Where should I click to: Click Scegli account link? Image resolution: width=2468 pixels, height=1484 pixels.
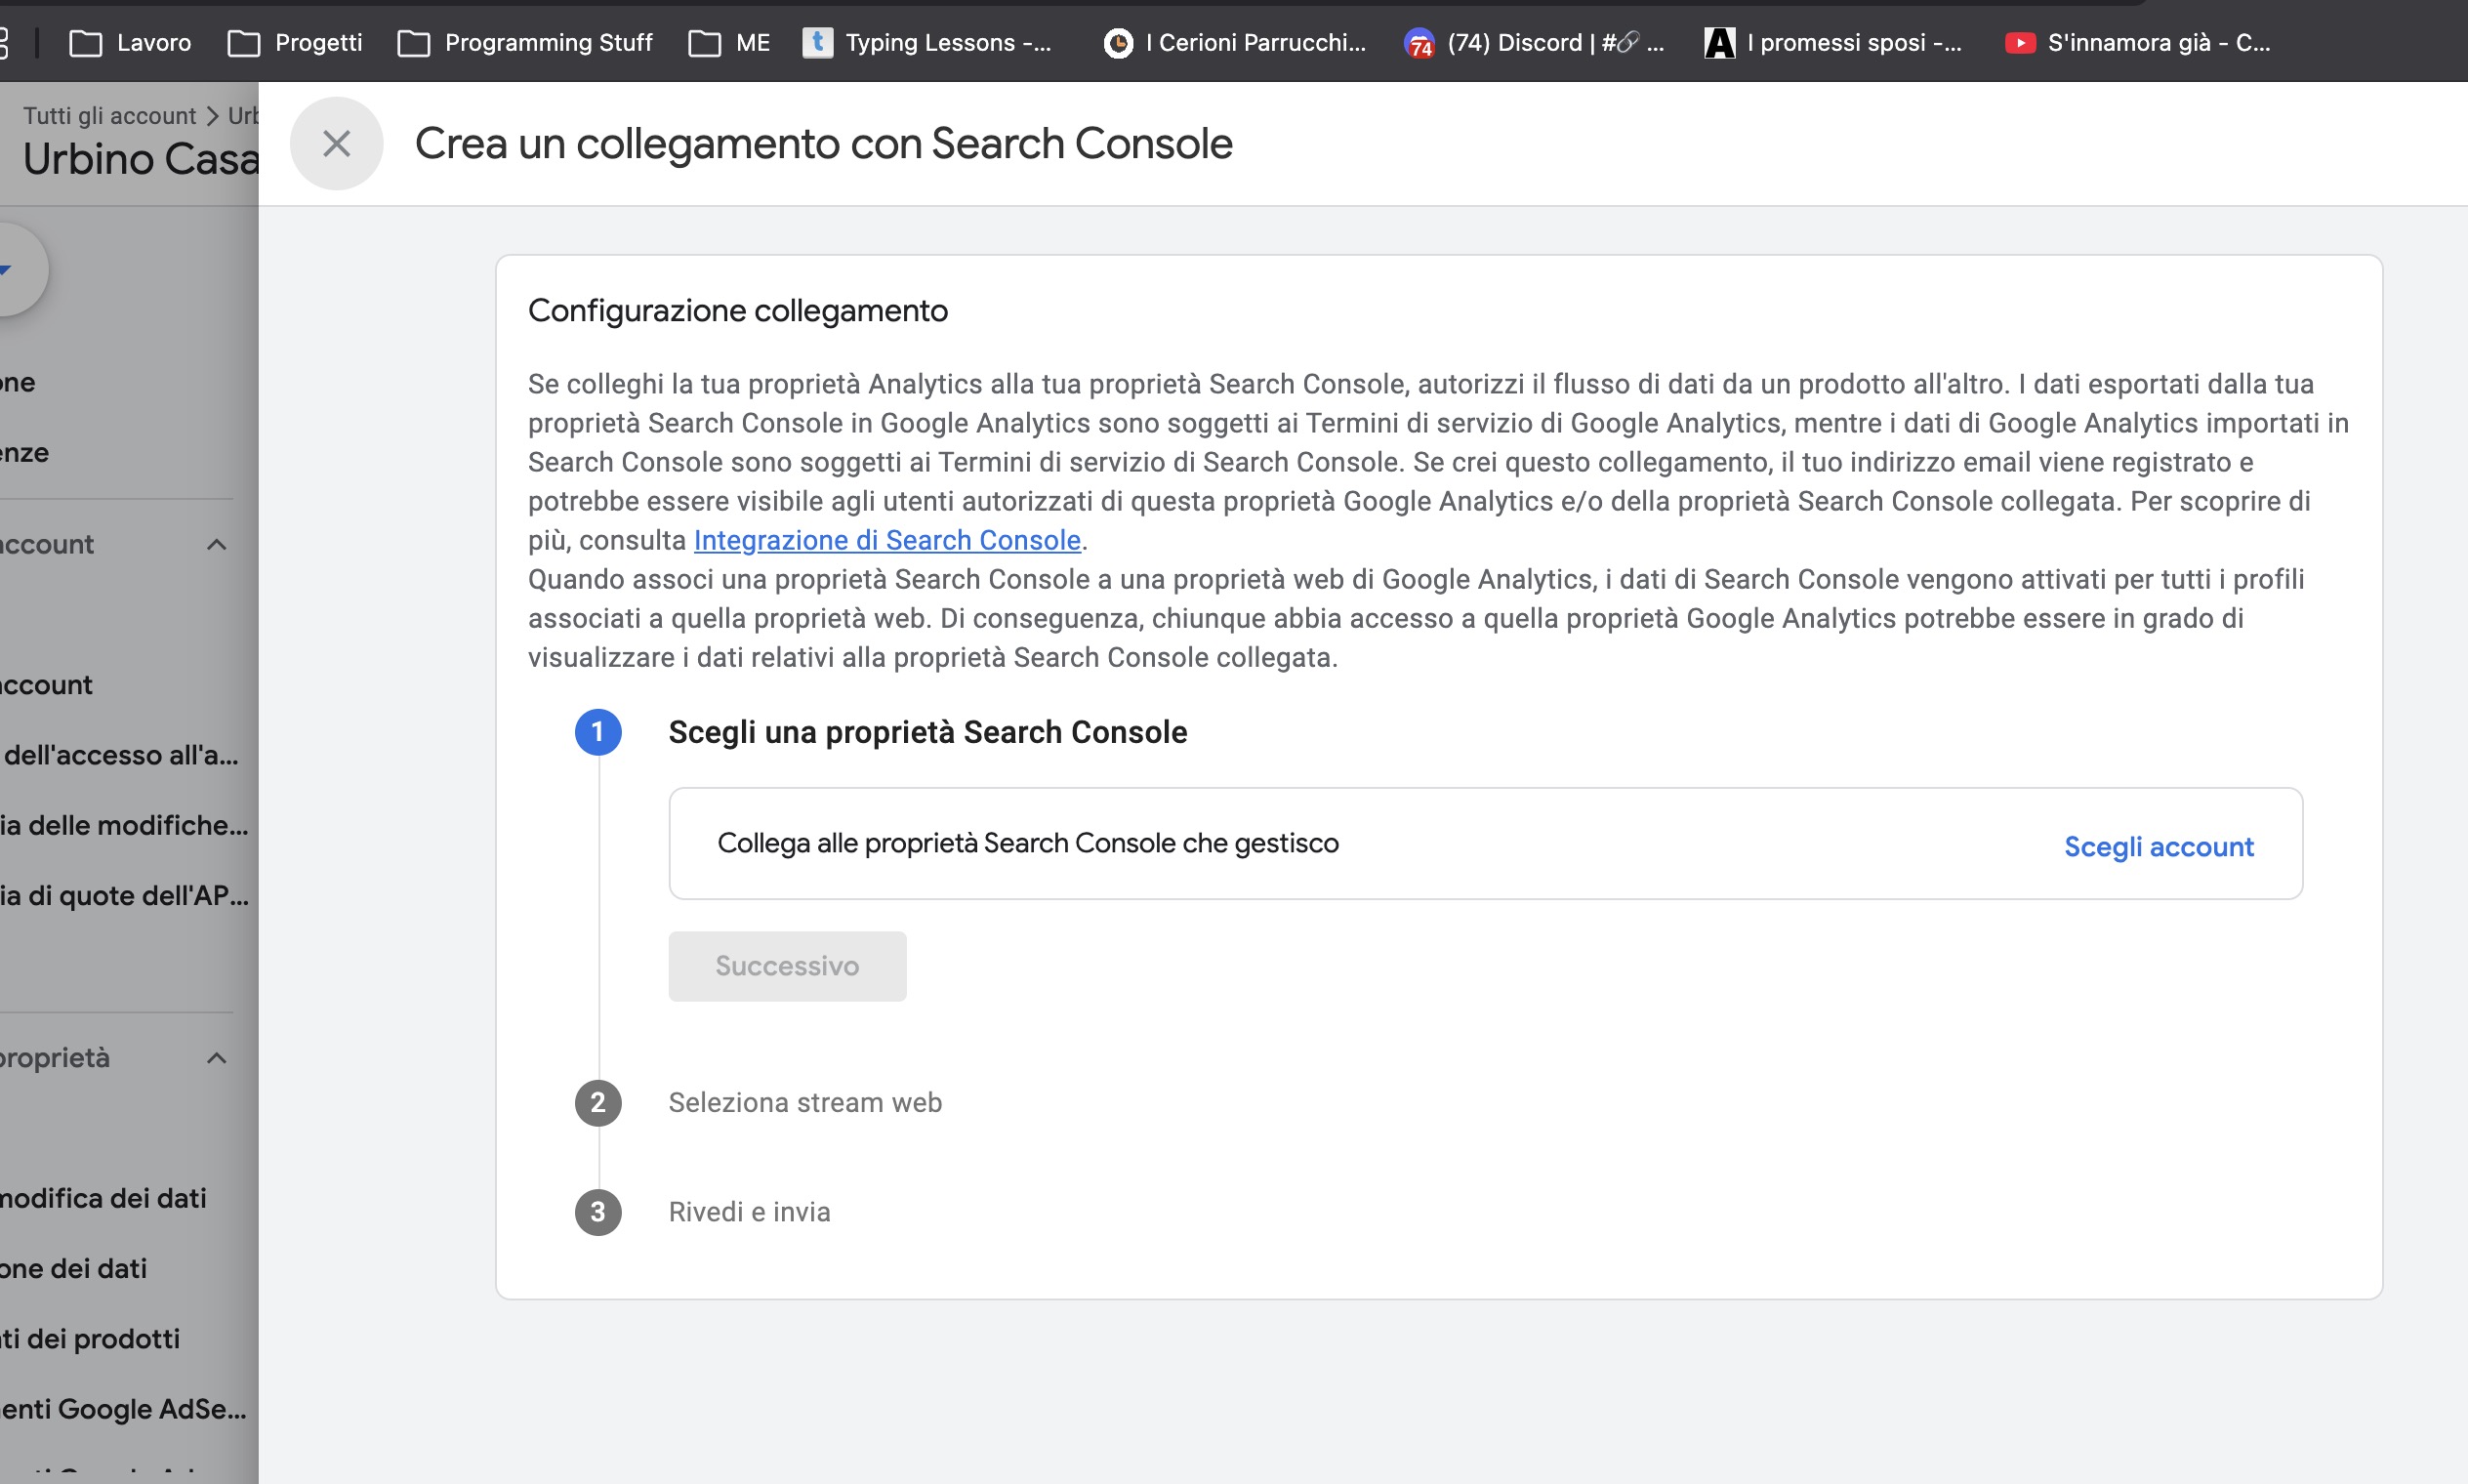pos(2158,847)
